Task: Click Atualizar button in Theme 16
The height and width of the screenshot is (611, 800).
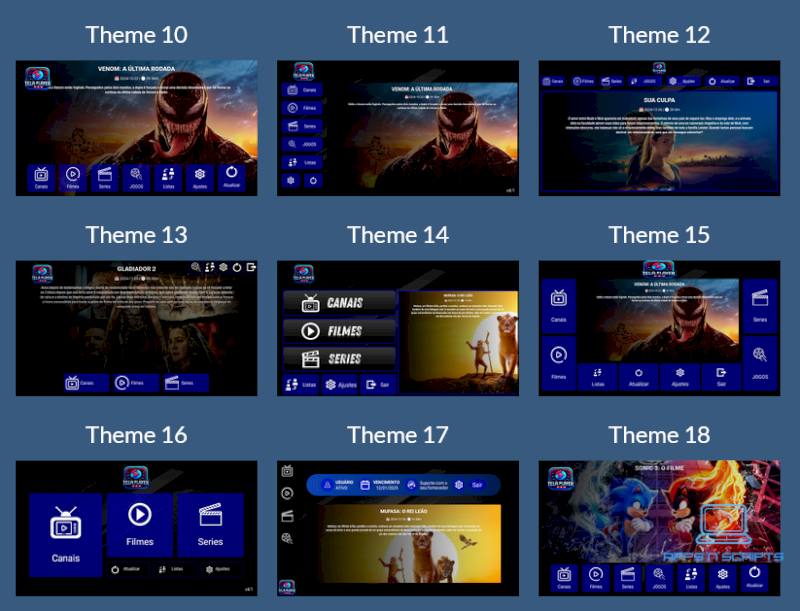Action: click(x=129, y=569)
